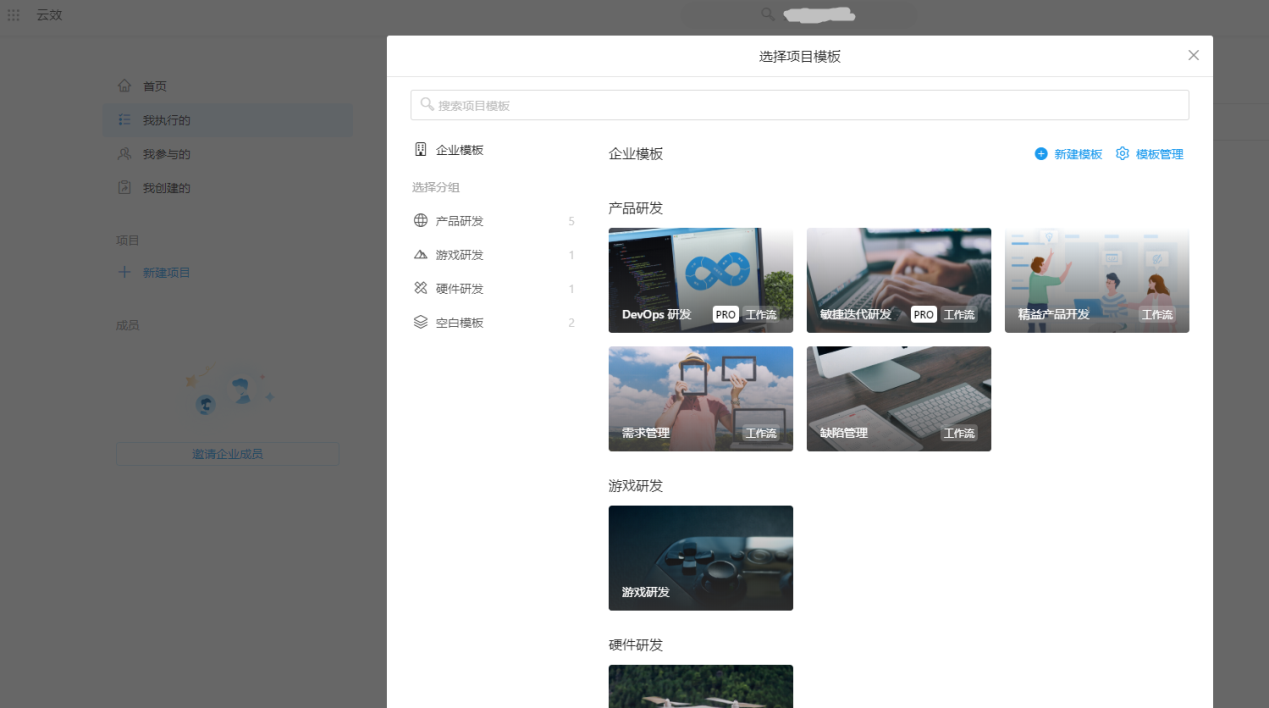Click the 云效 logo text
Image resolution: width=1269 pixels, height=708 pixels.
49,15
